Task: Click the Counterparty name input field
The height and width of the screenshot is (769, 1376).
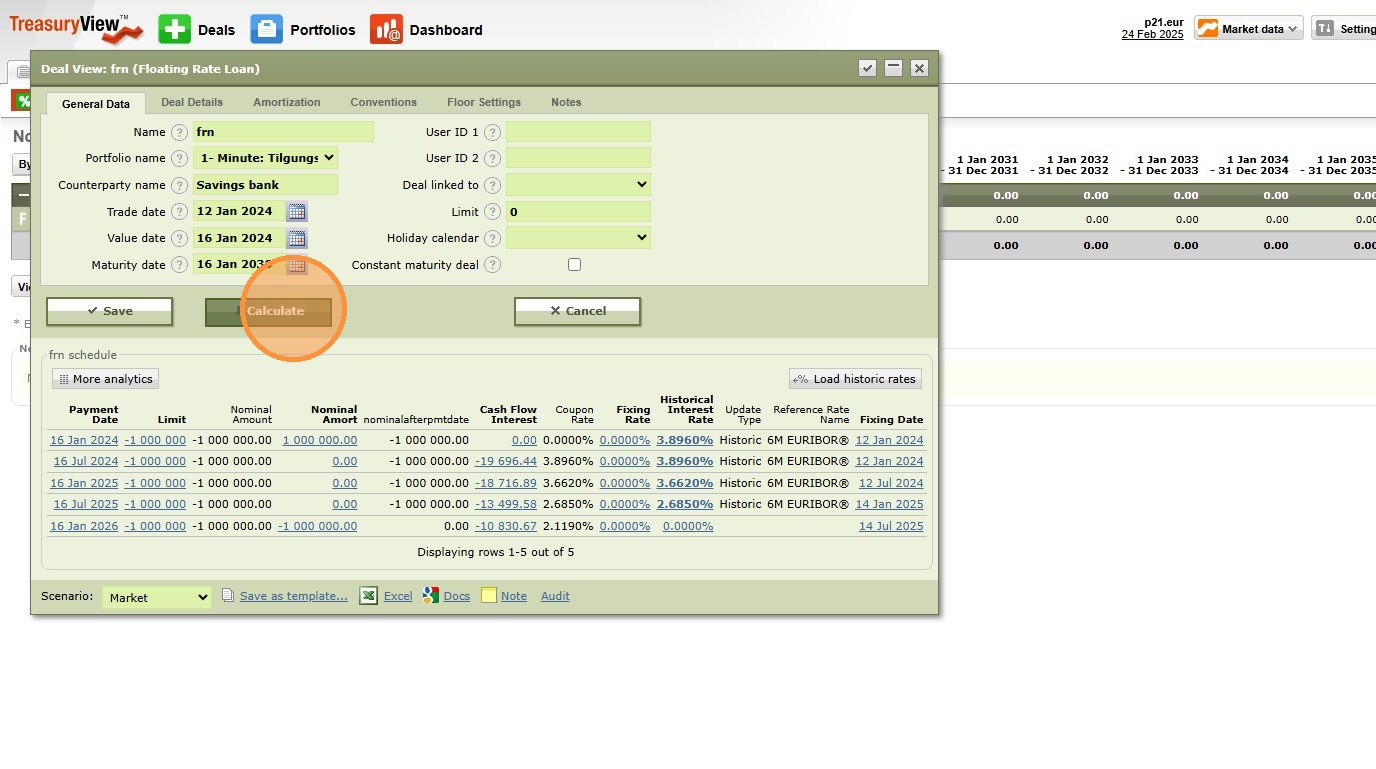Action: click(265, 185)
